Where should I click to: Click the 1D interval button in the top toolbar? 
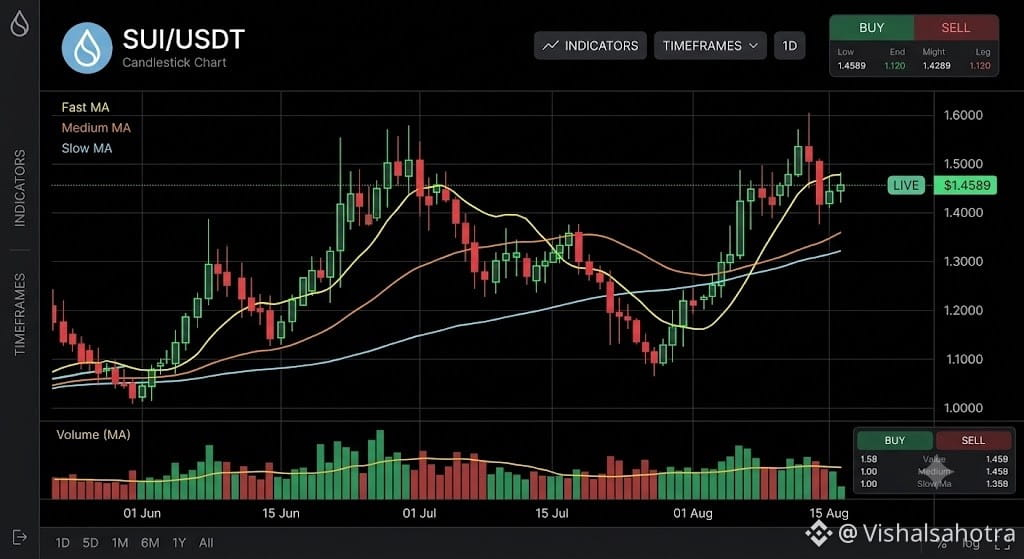pyautogui.click(x=790, y=46)
